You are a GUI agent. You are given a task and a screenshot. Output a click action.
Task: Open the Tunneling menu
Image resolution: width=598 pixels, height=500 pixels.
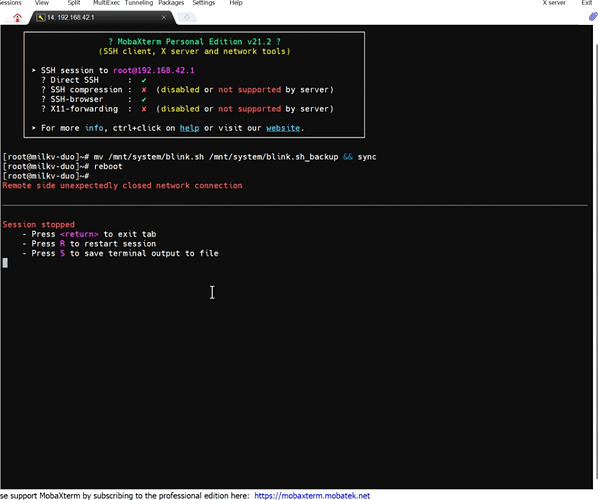(x=139, y=3)
